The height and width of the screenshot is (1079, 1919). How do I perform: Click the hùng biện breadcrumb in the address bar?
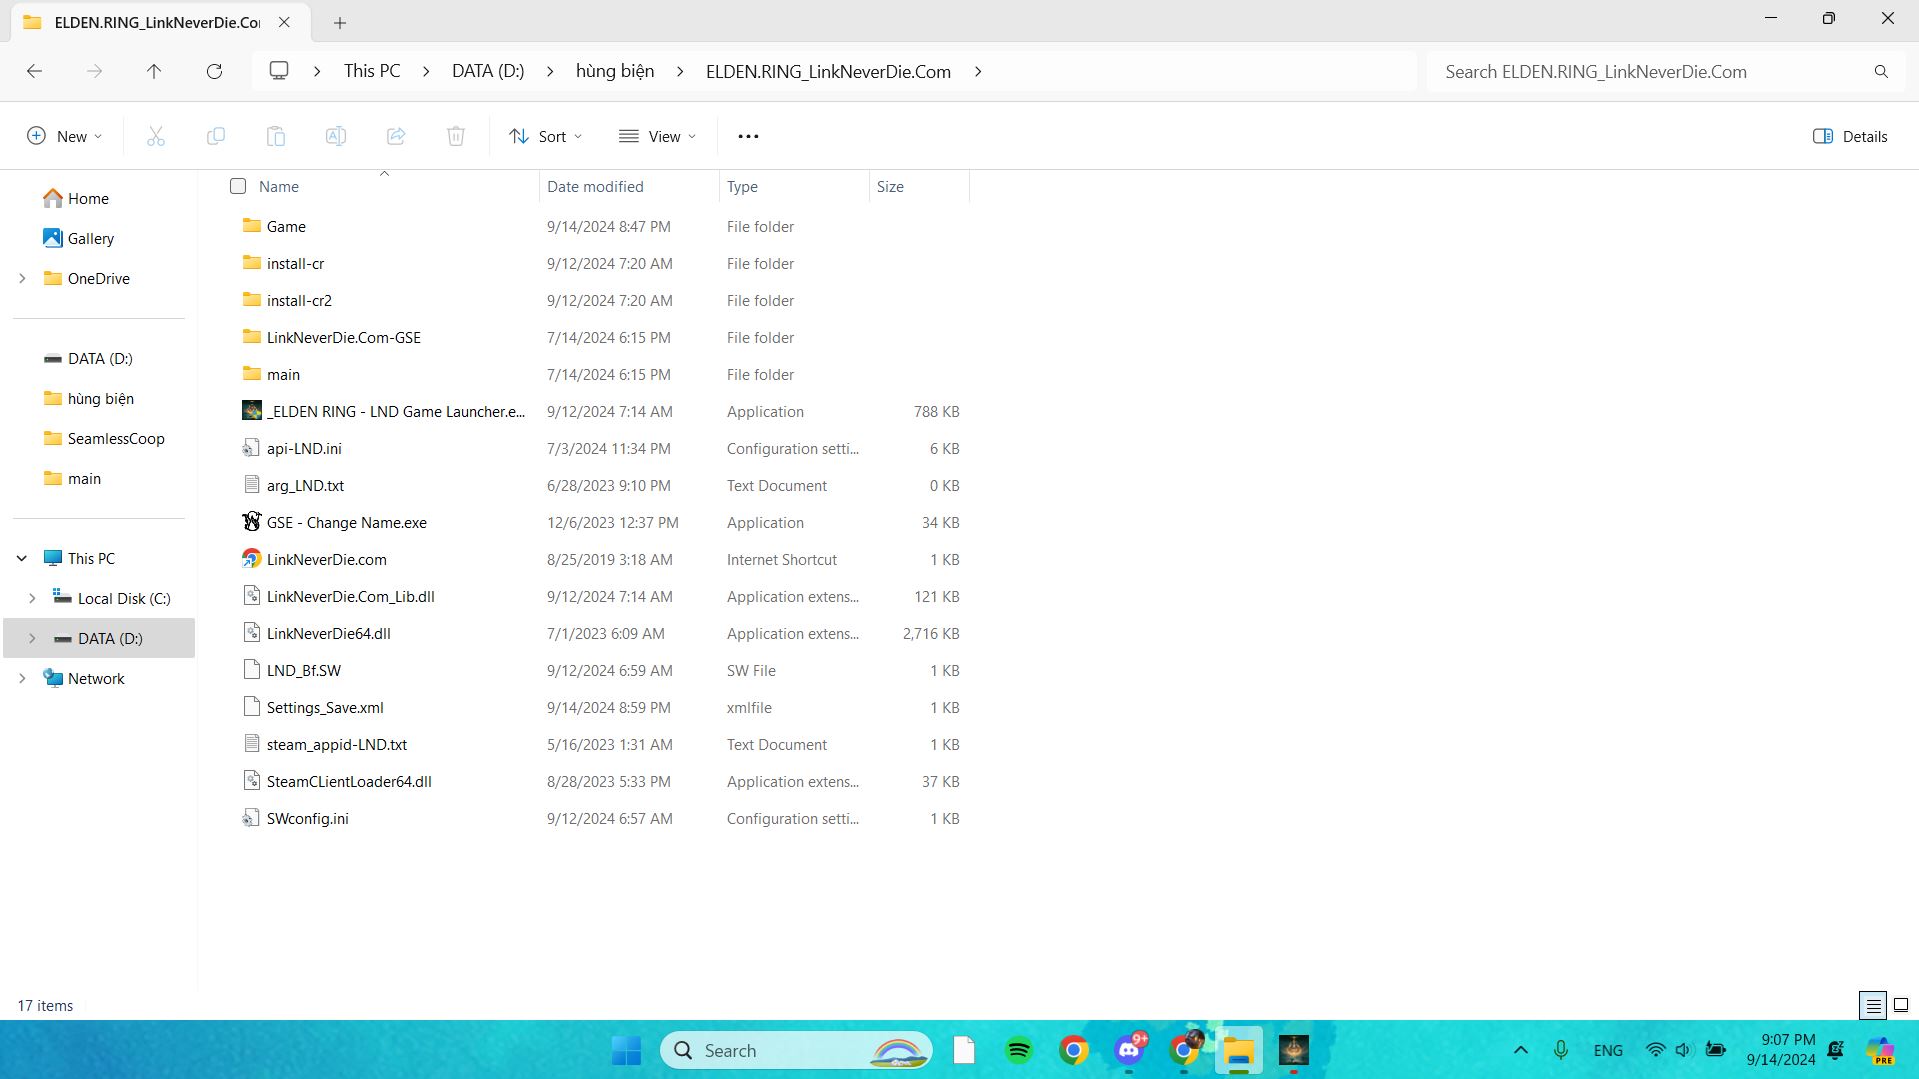pos(615,71)
